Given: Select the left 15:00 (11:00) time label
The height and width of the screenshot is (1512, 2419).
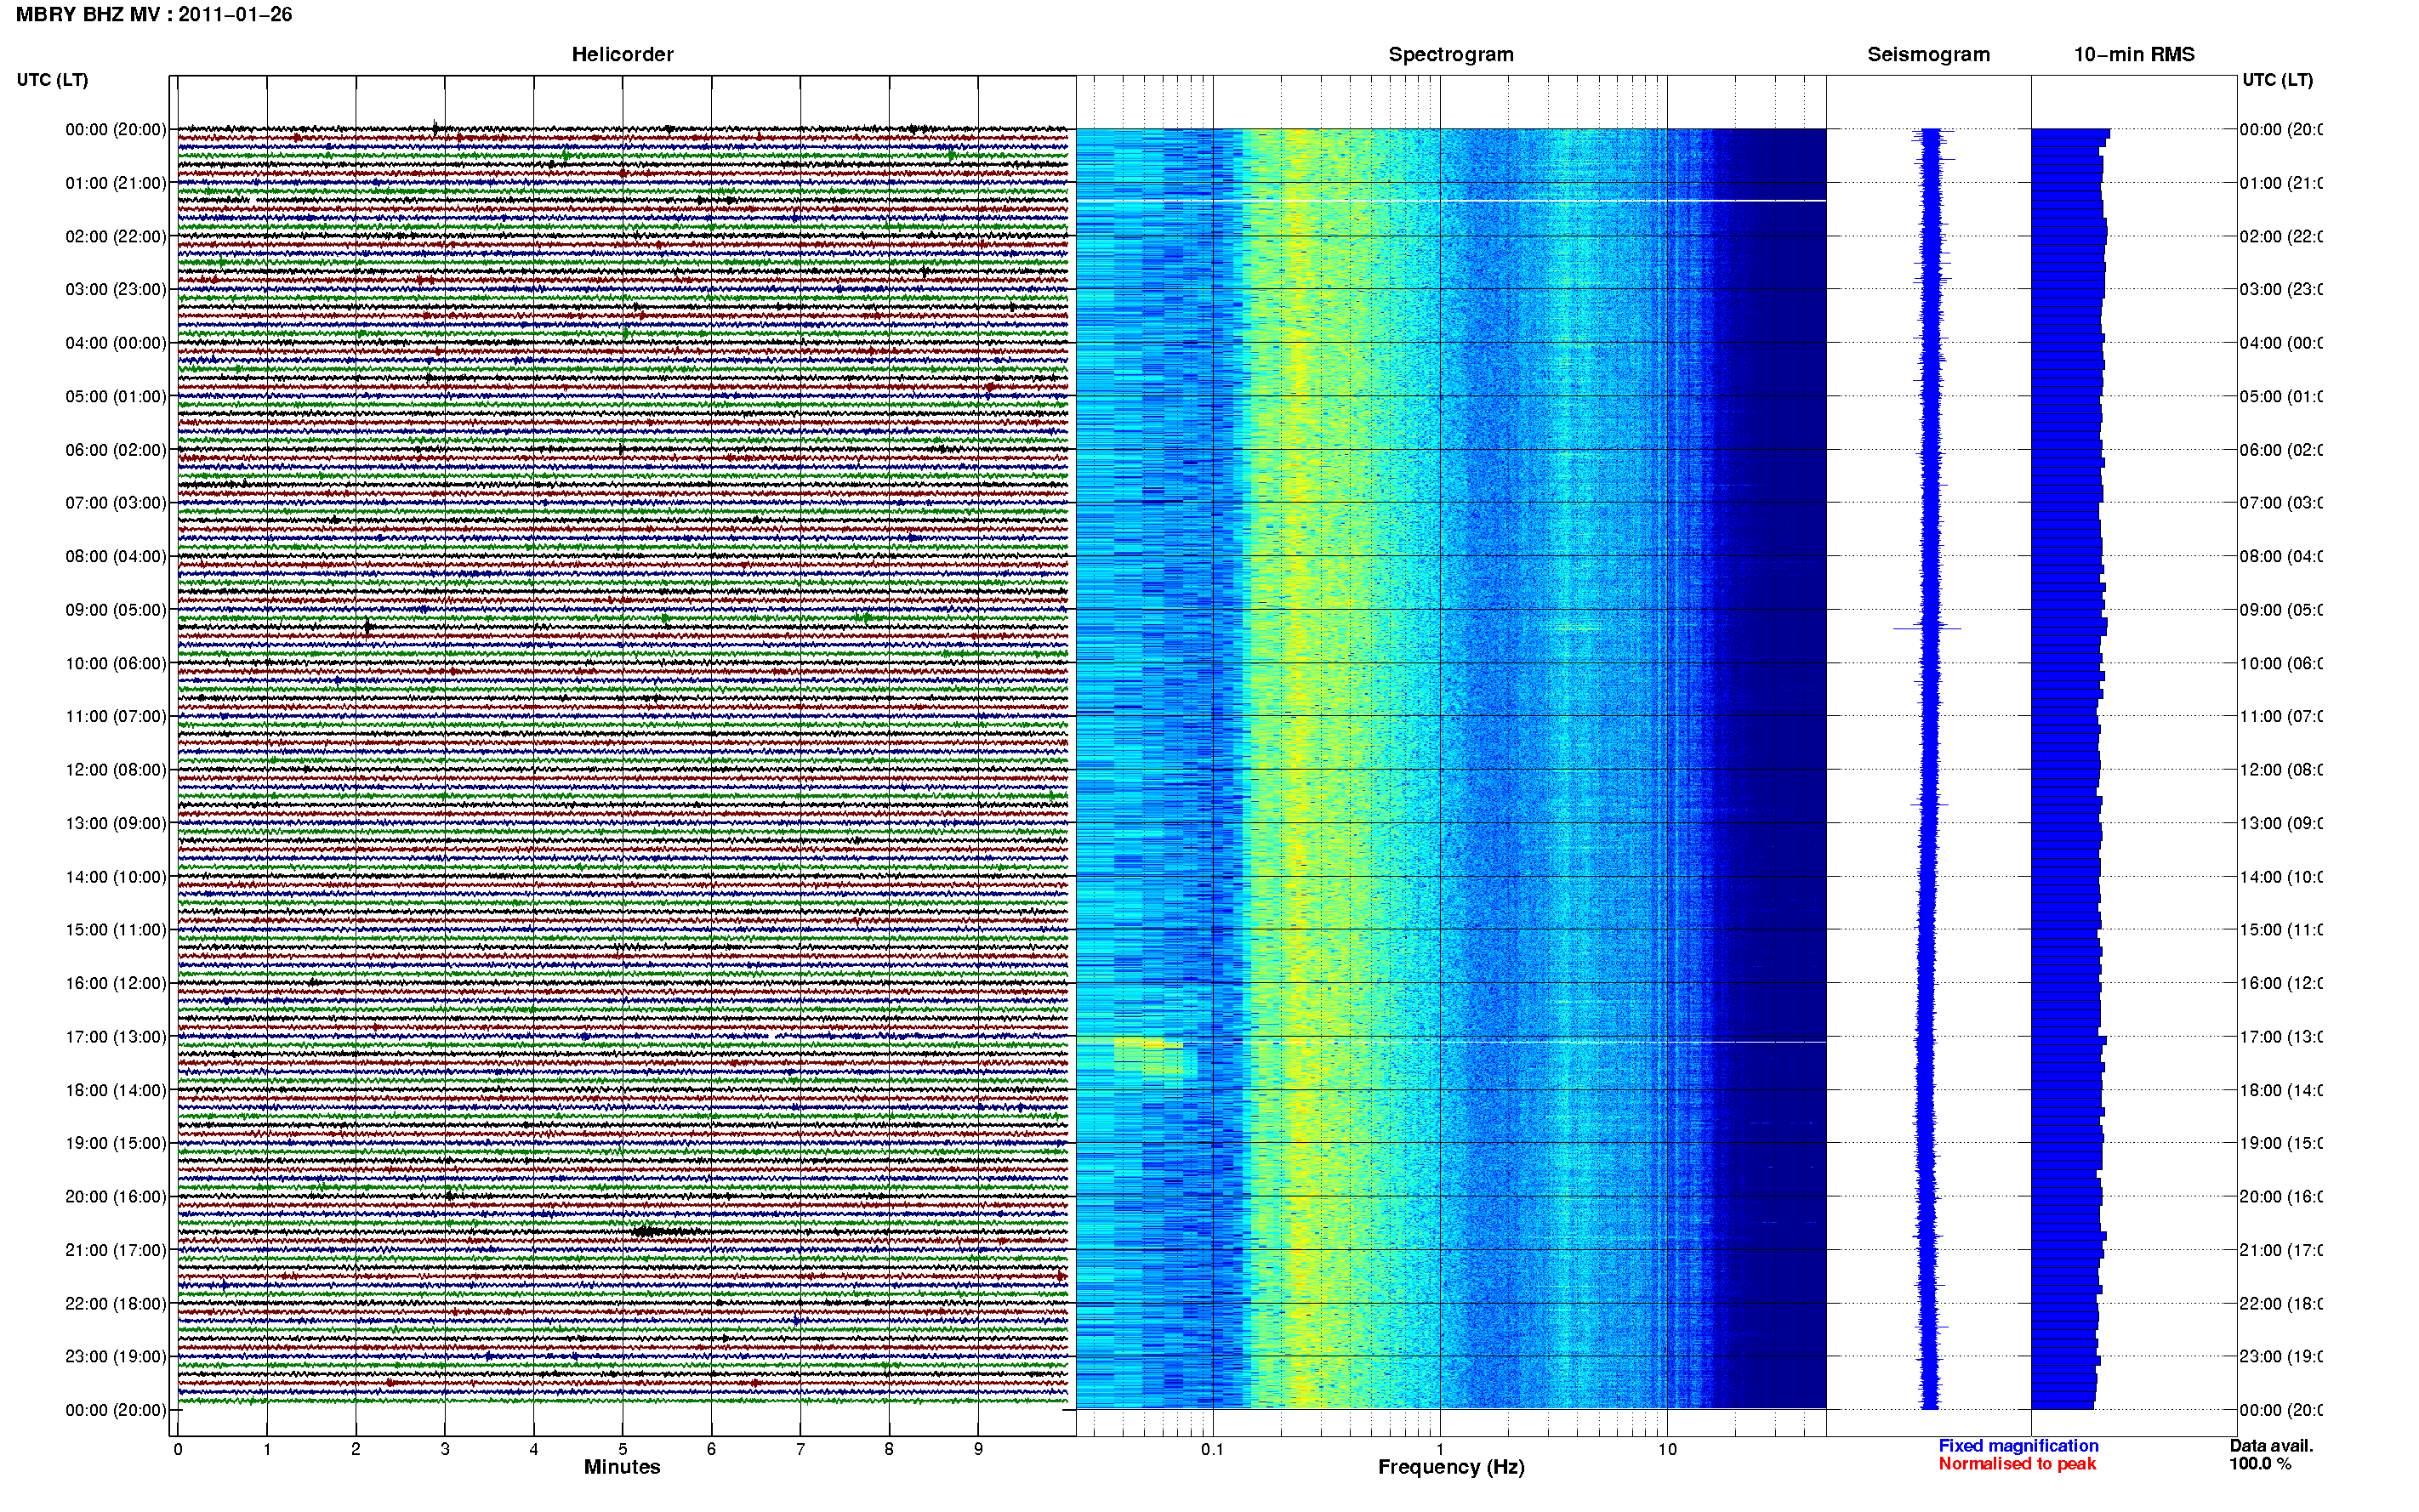Looking at the screenshot, I should [116, 930].
